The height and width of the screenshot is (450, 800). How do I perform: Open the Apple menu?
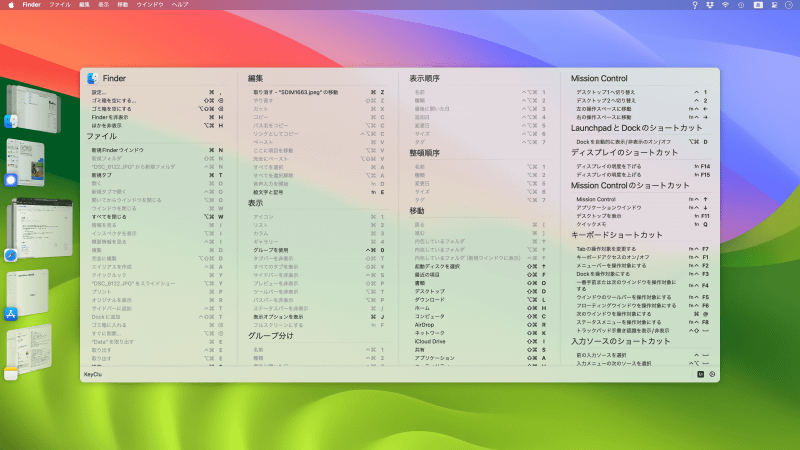[x=11, y=5]
